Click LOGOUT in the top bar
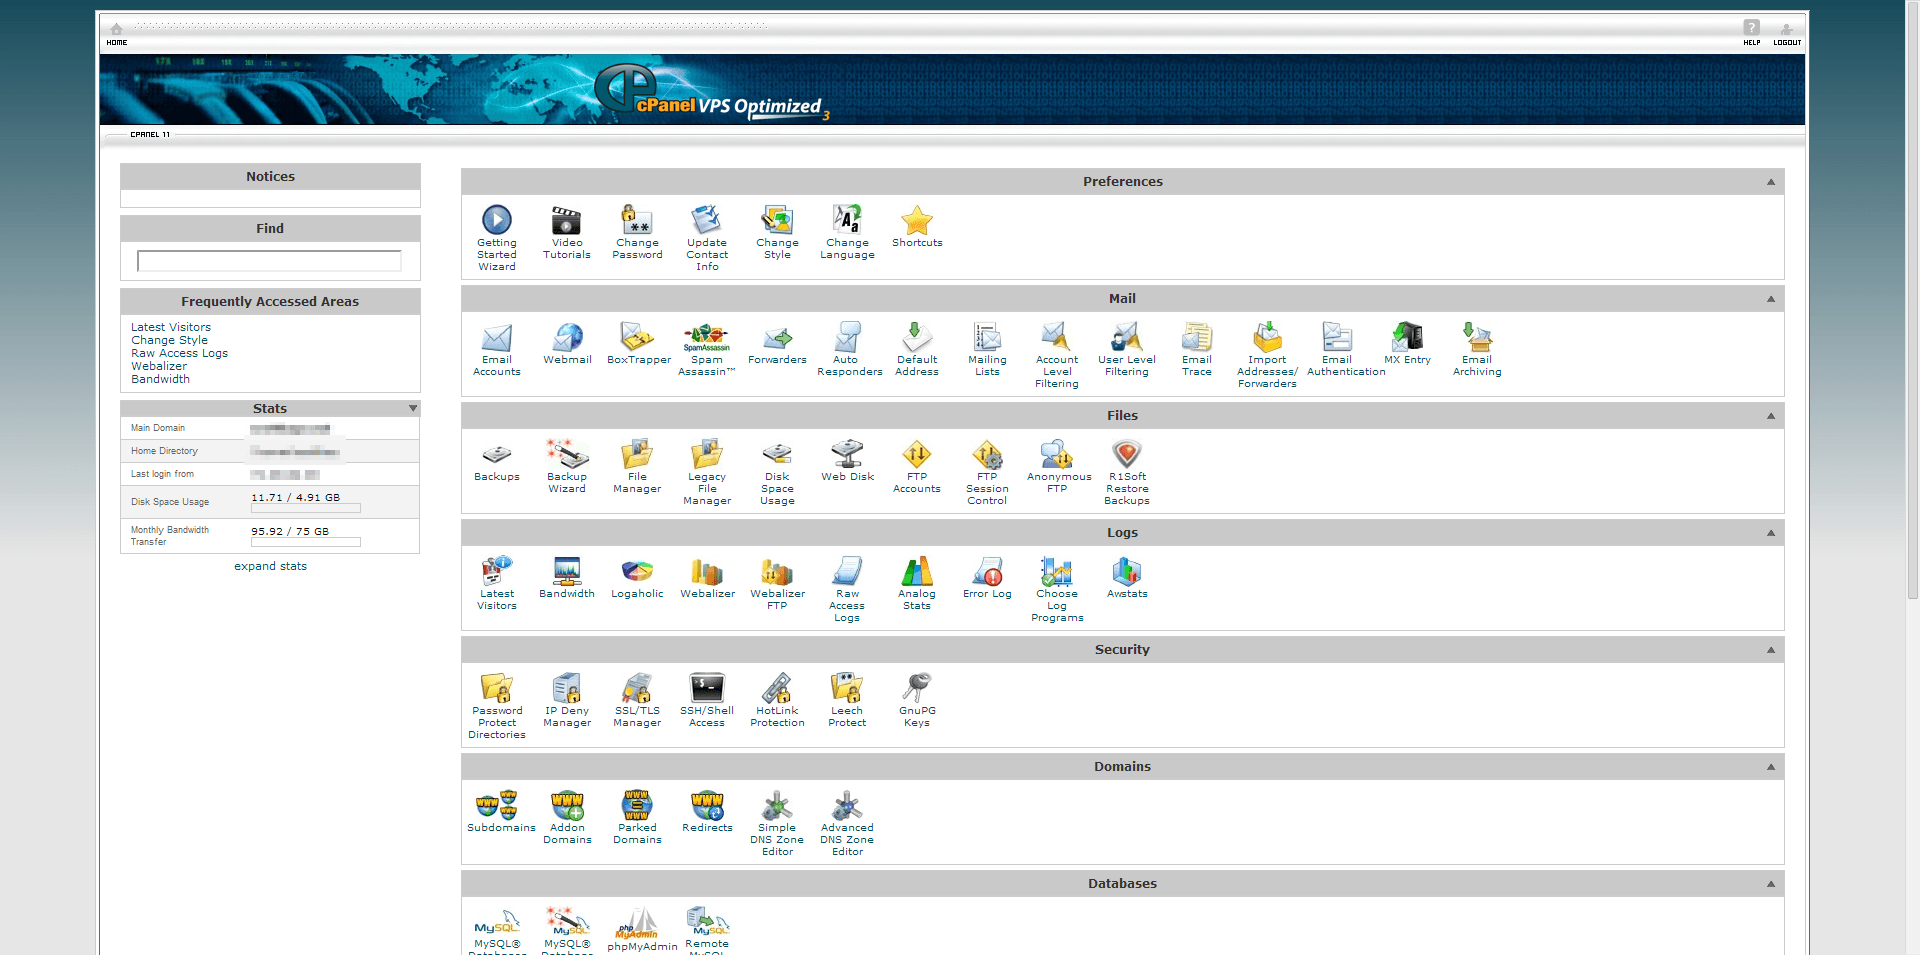1920x955 pixels. (1787, 33)
